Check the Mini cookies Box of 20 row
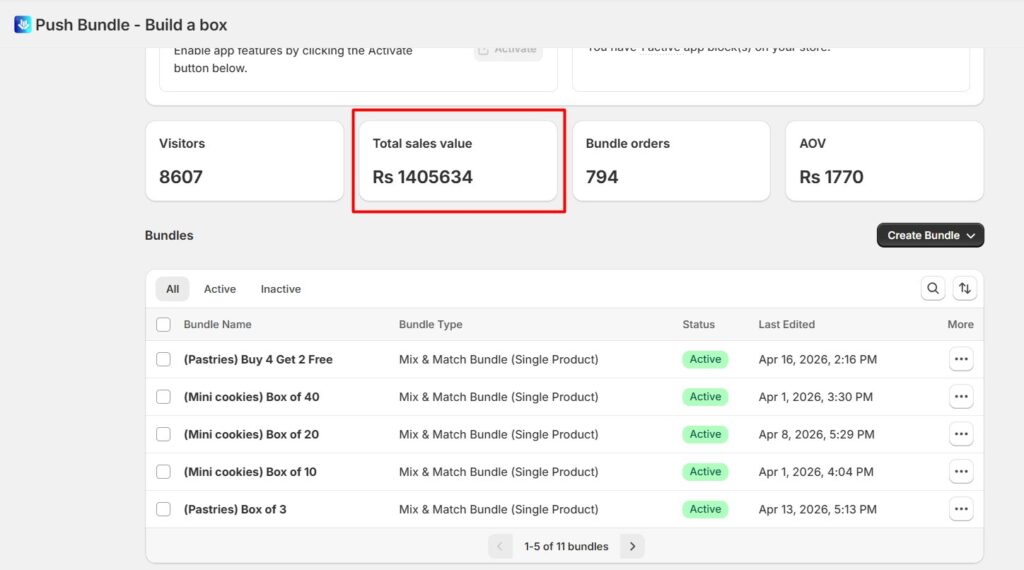This screenshot has width=1024, height=570. (163, 434)
